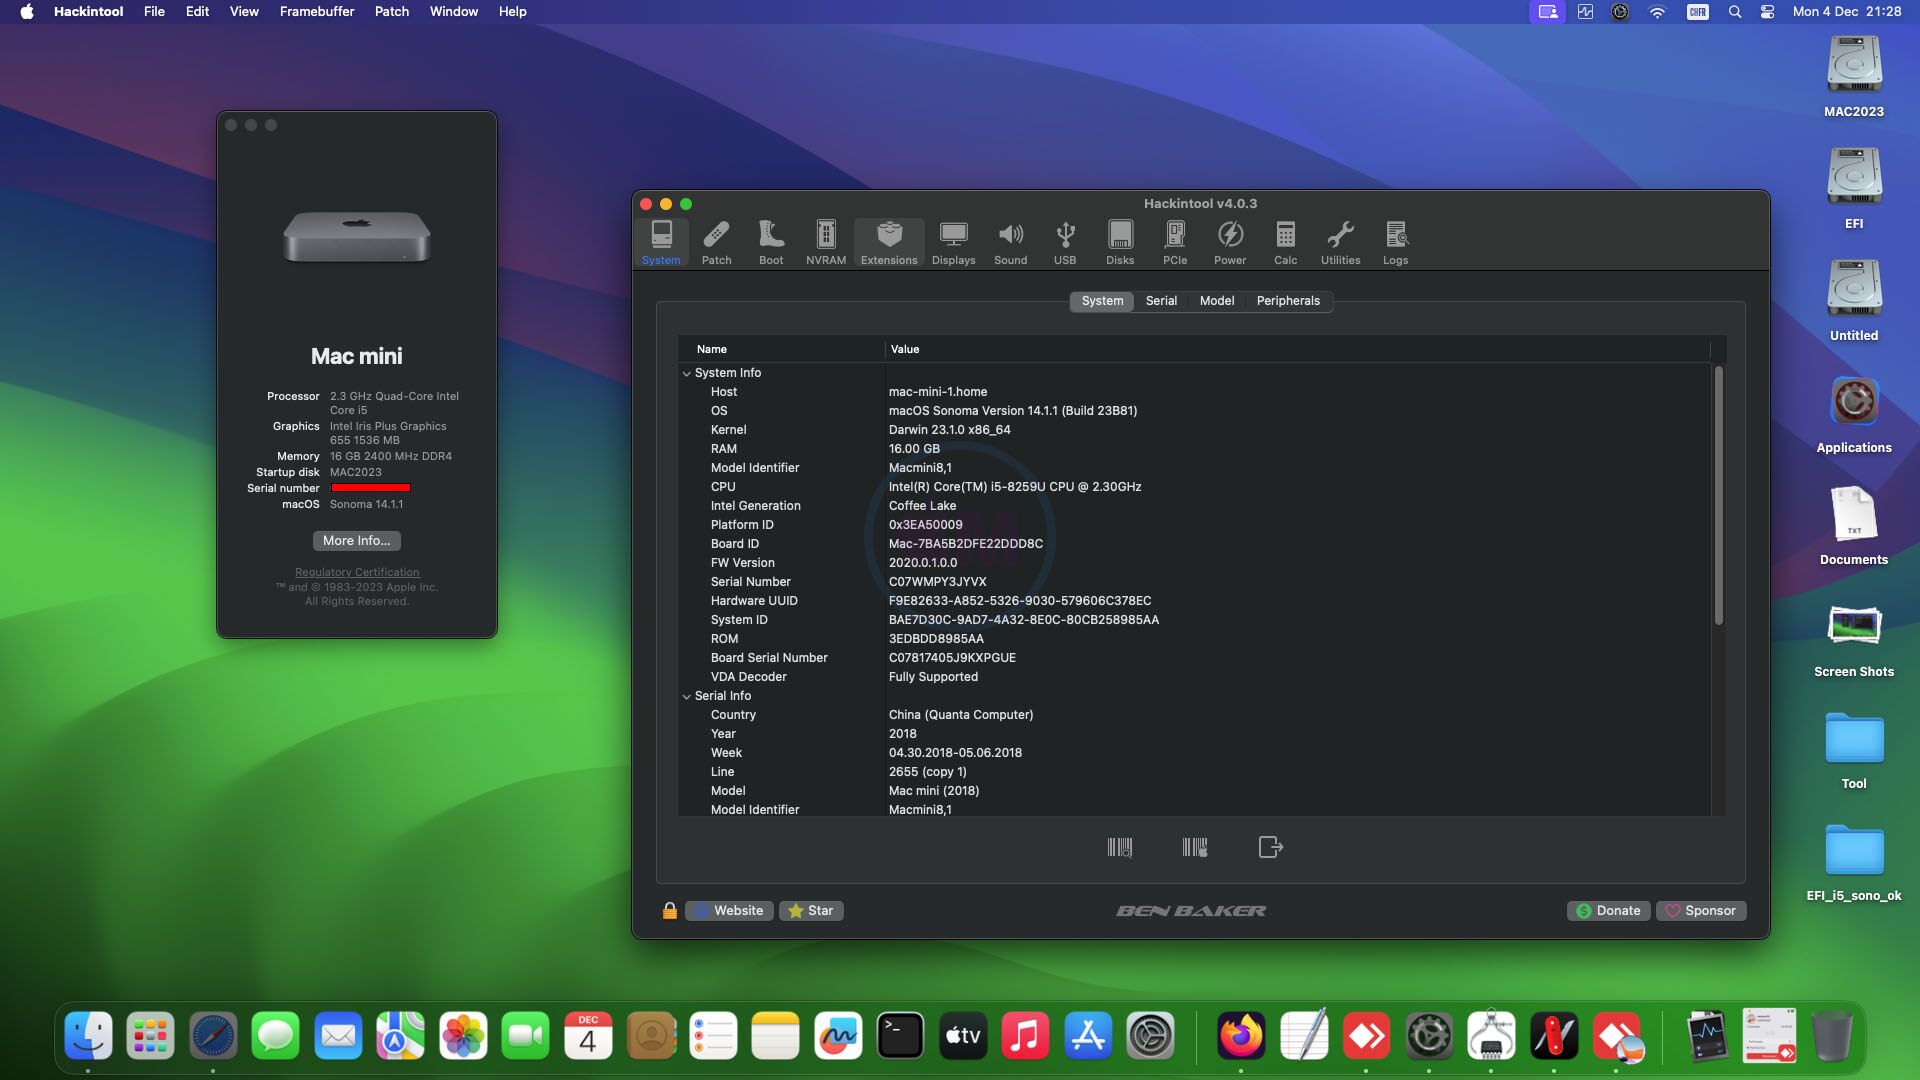The width and height of the screenshot is (1920, 1080).
Task: Open the File menu
Action: click(x=154, y=12)
